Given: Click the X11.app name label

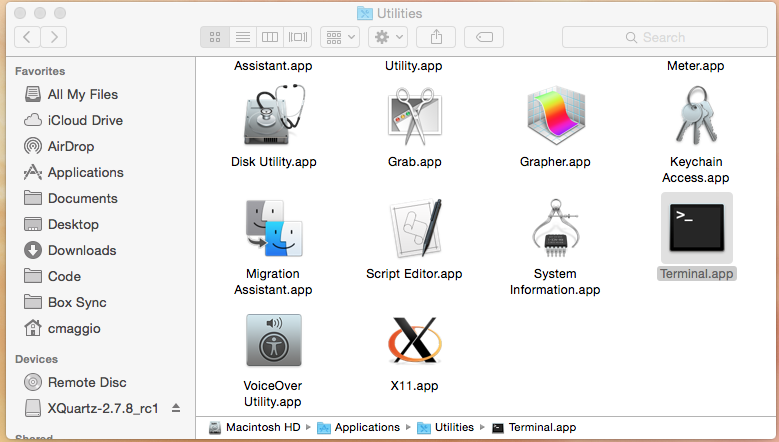Looking at the screenshot, I should tap(414, 386).
